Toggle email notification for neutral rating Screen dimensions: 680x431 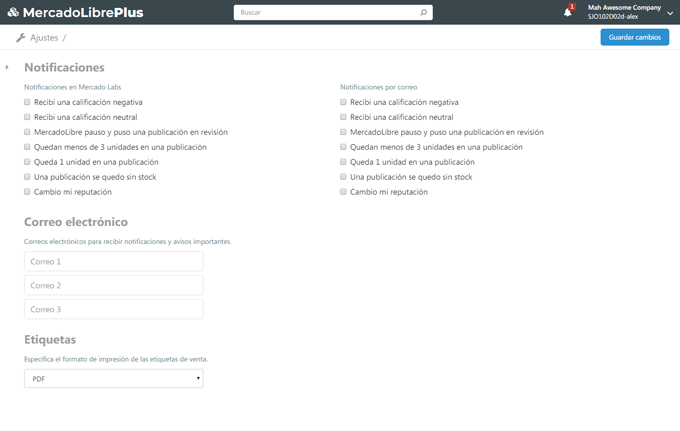tap(344, 117)
